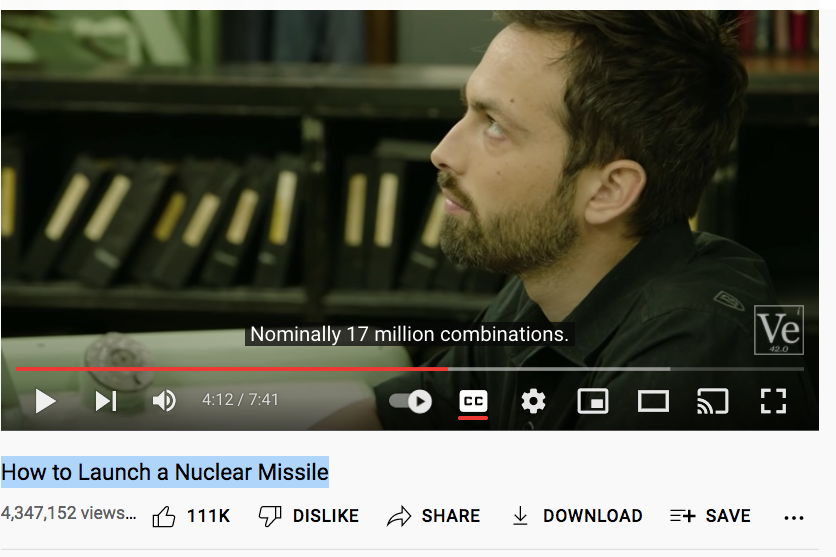Click the SHARE button
The image size is (836, 557).
click(x=433, y=516)
